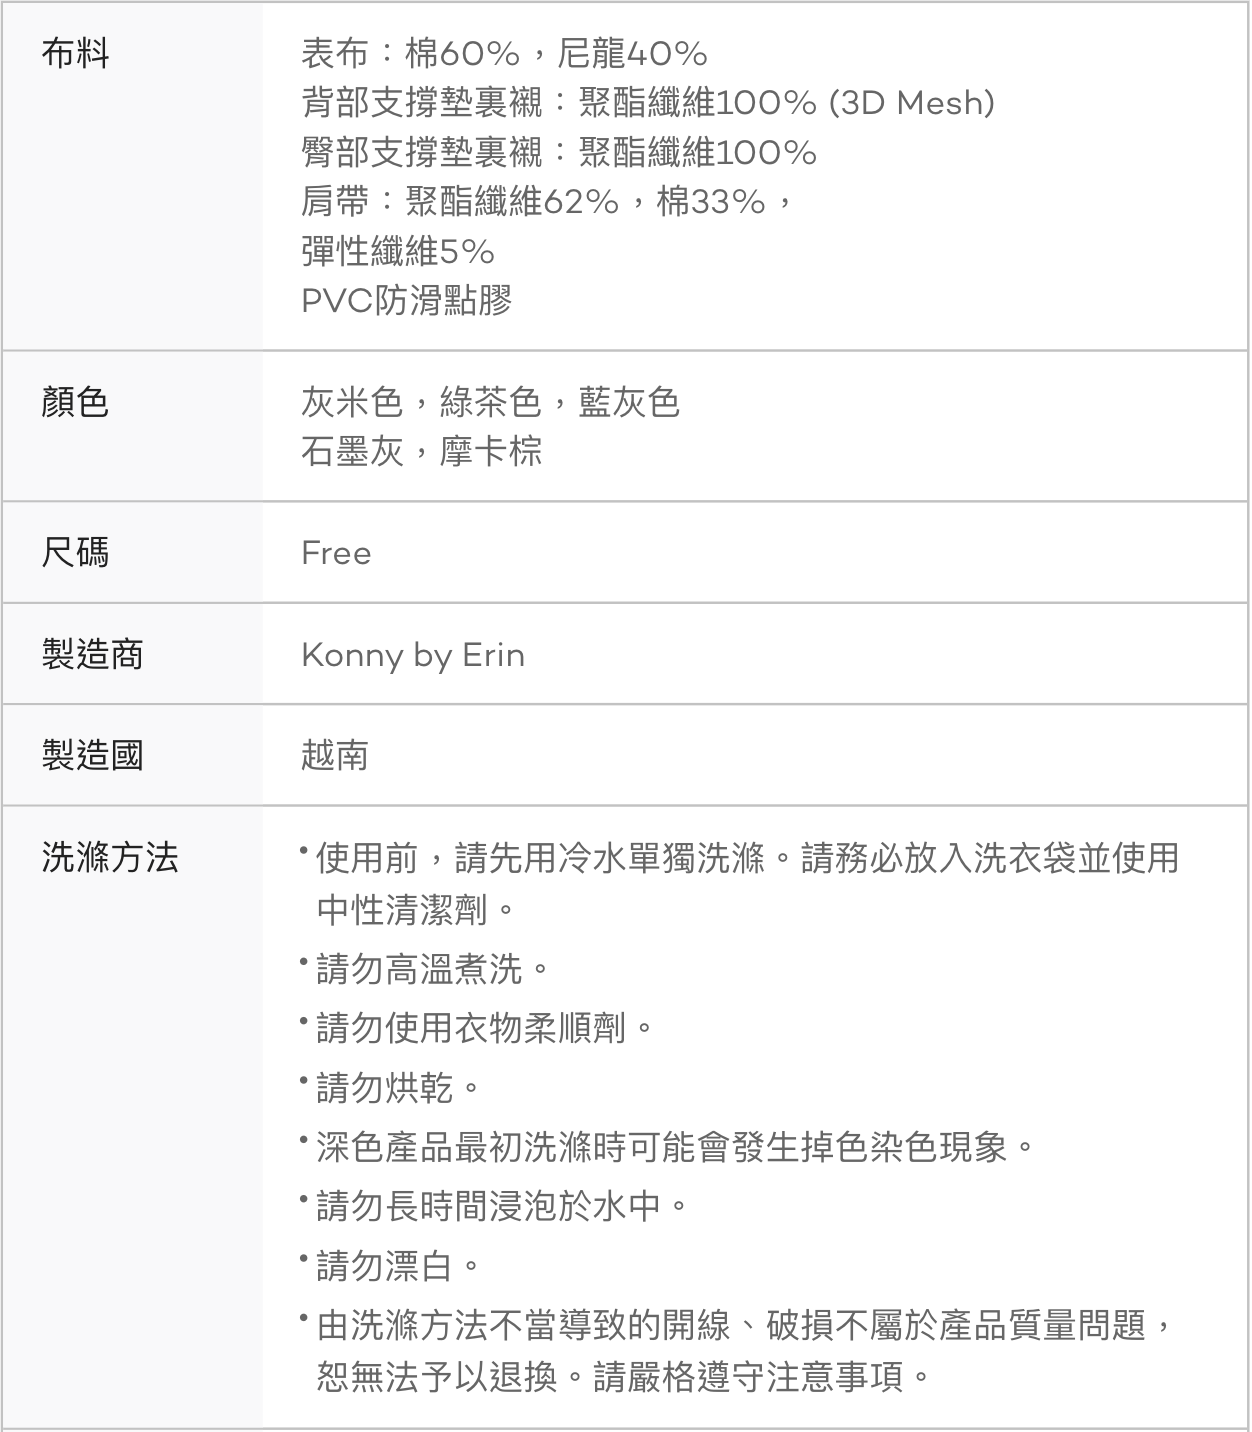The image size is (1252, 1432).
Task: Click the 表布 cotton and nylon composition line
Action: click(x=504, y=53)
